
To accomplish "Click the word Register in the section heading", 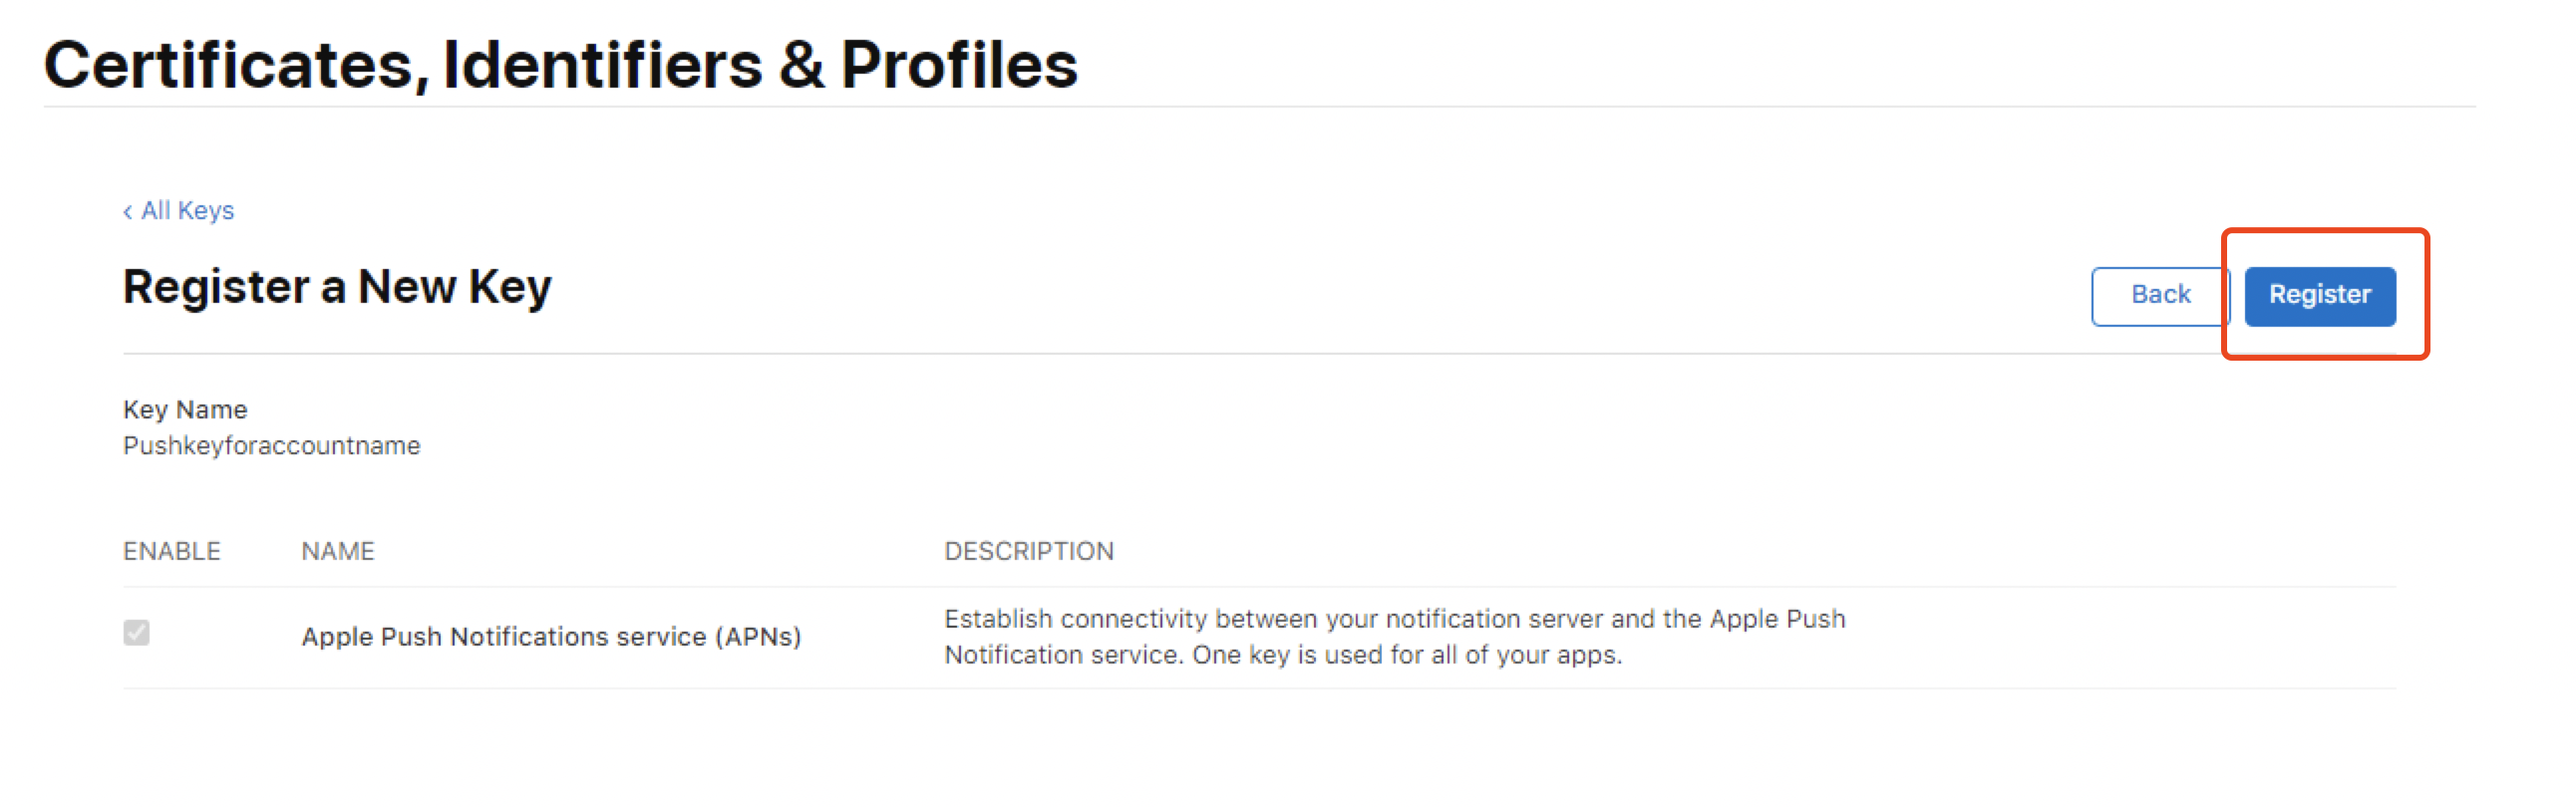I will pyautogui.click(x=216, y=288).
